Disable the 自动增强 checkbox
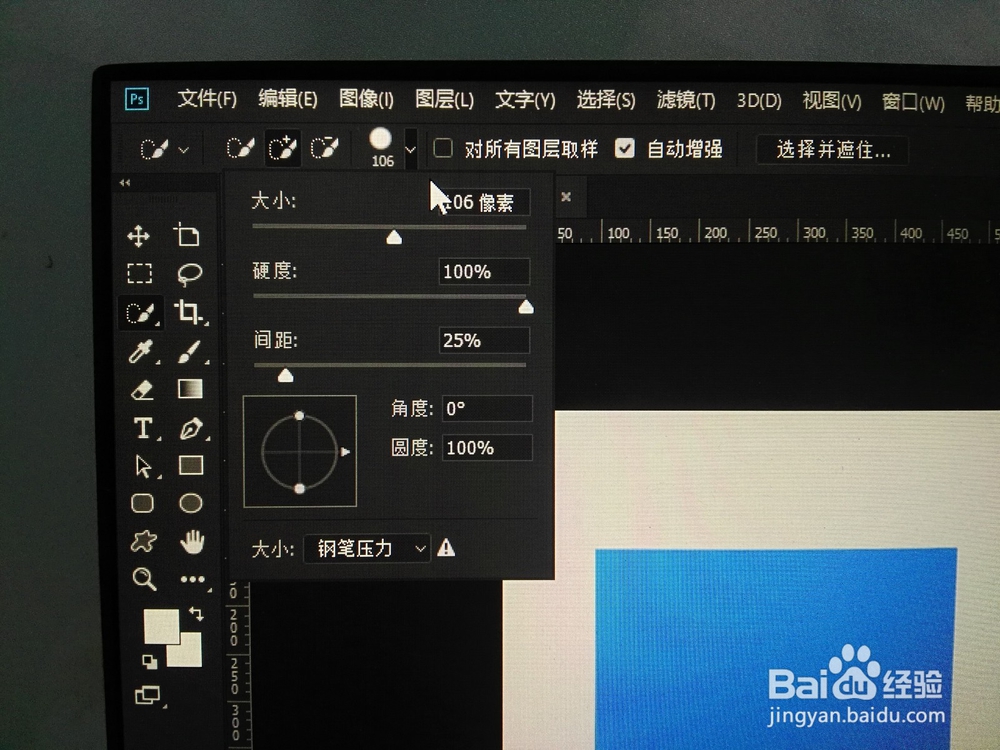1000x750 pixels. (625, 148)
